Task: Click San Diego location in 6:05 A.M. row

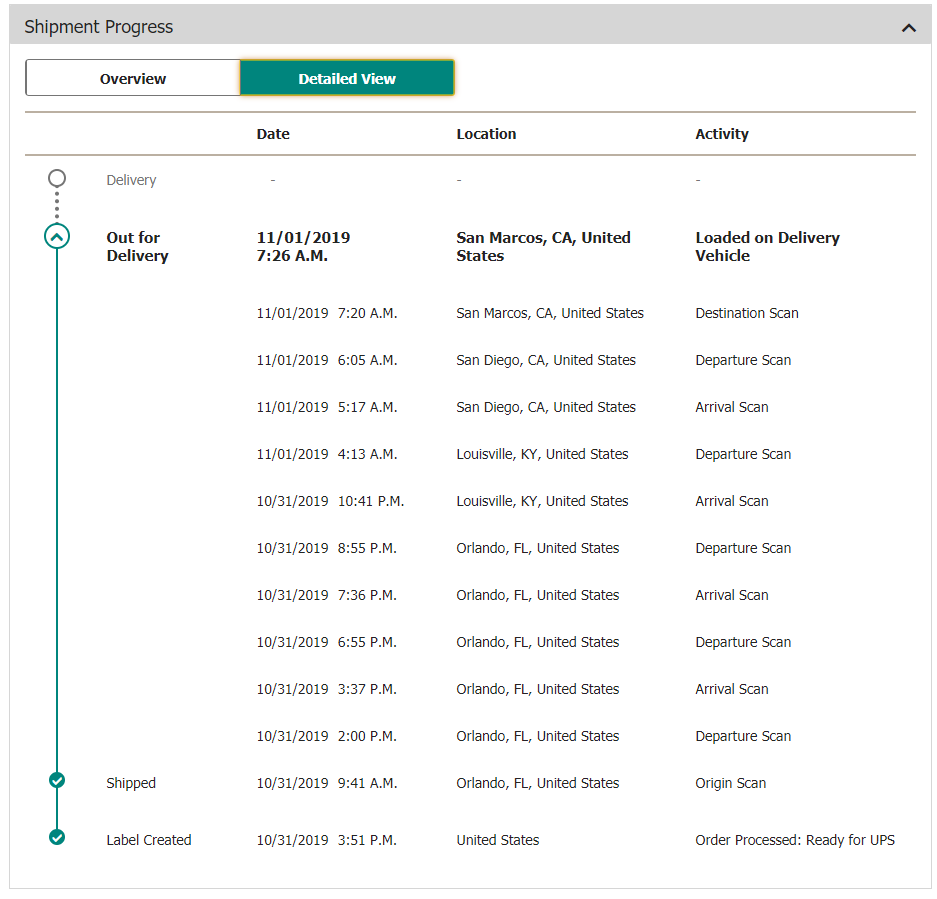Action: point(546,360)
